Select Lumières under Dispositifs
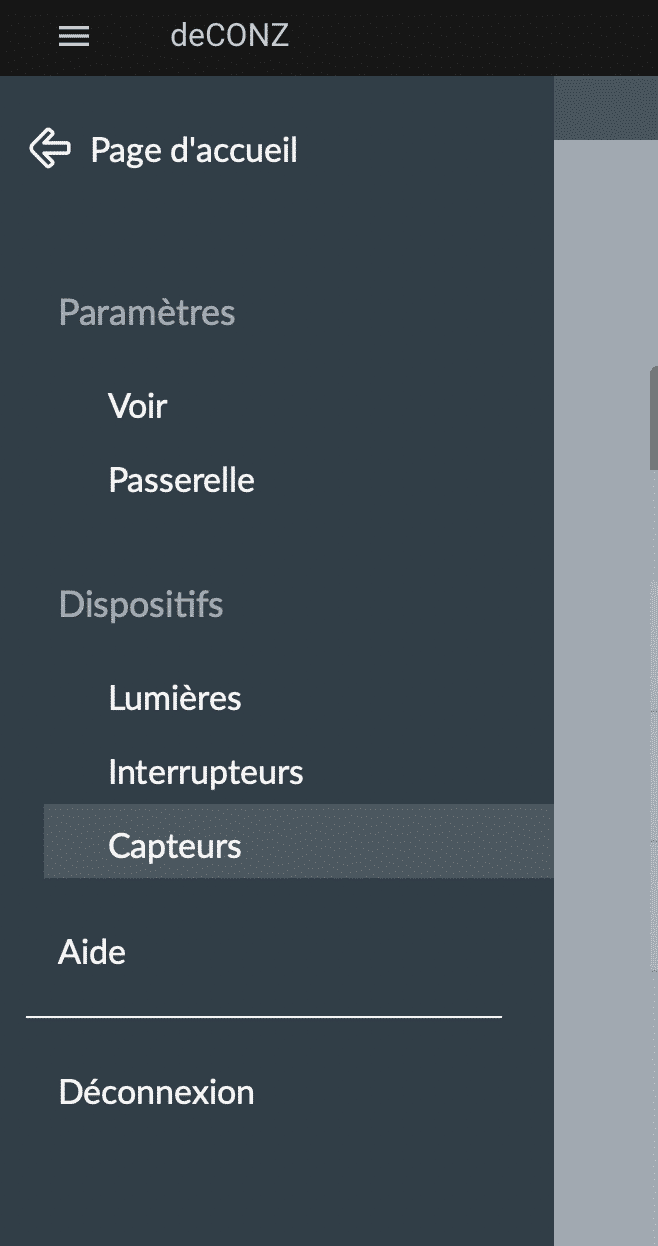Image resolution: width=658 pixels, height=1246 pixels. point(175,698)
